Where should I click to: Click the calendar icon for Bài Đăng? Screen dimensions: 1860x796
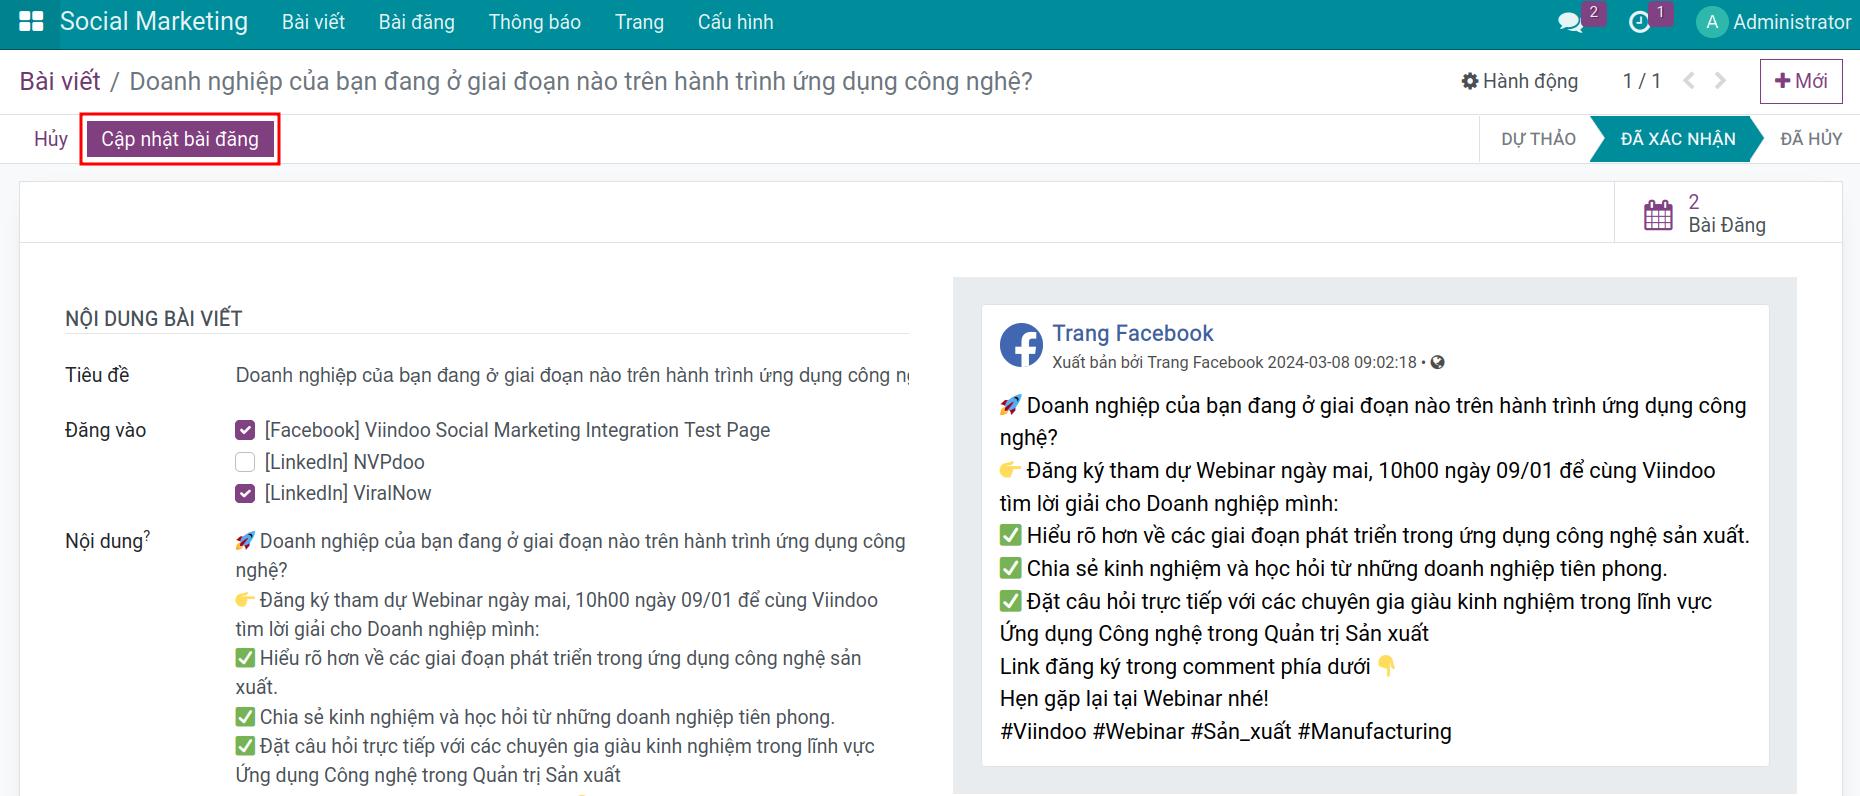pyautogui.click(x=1658, y=214)
